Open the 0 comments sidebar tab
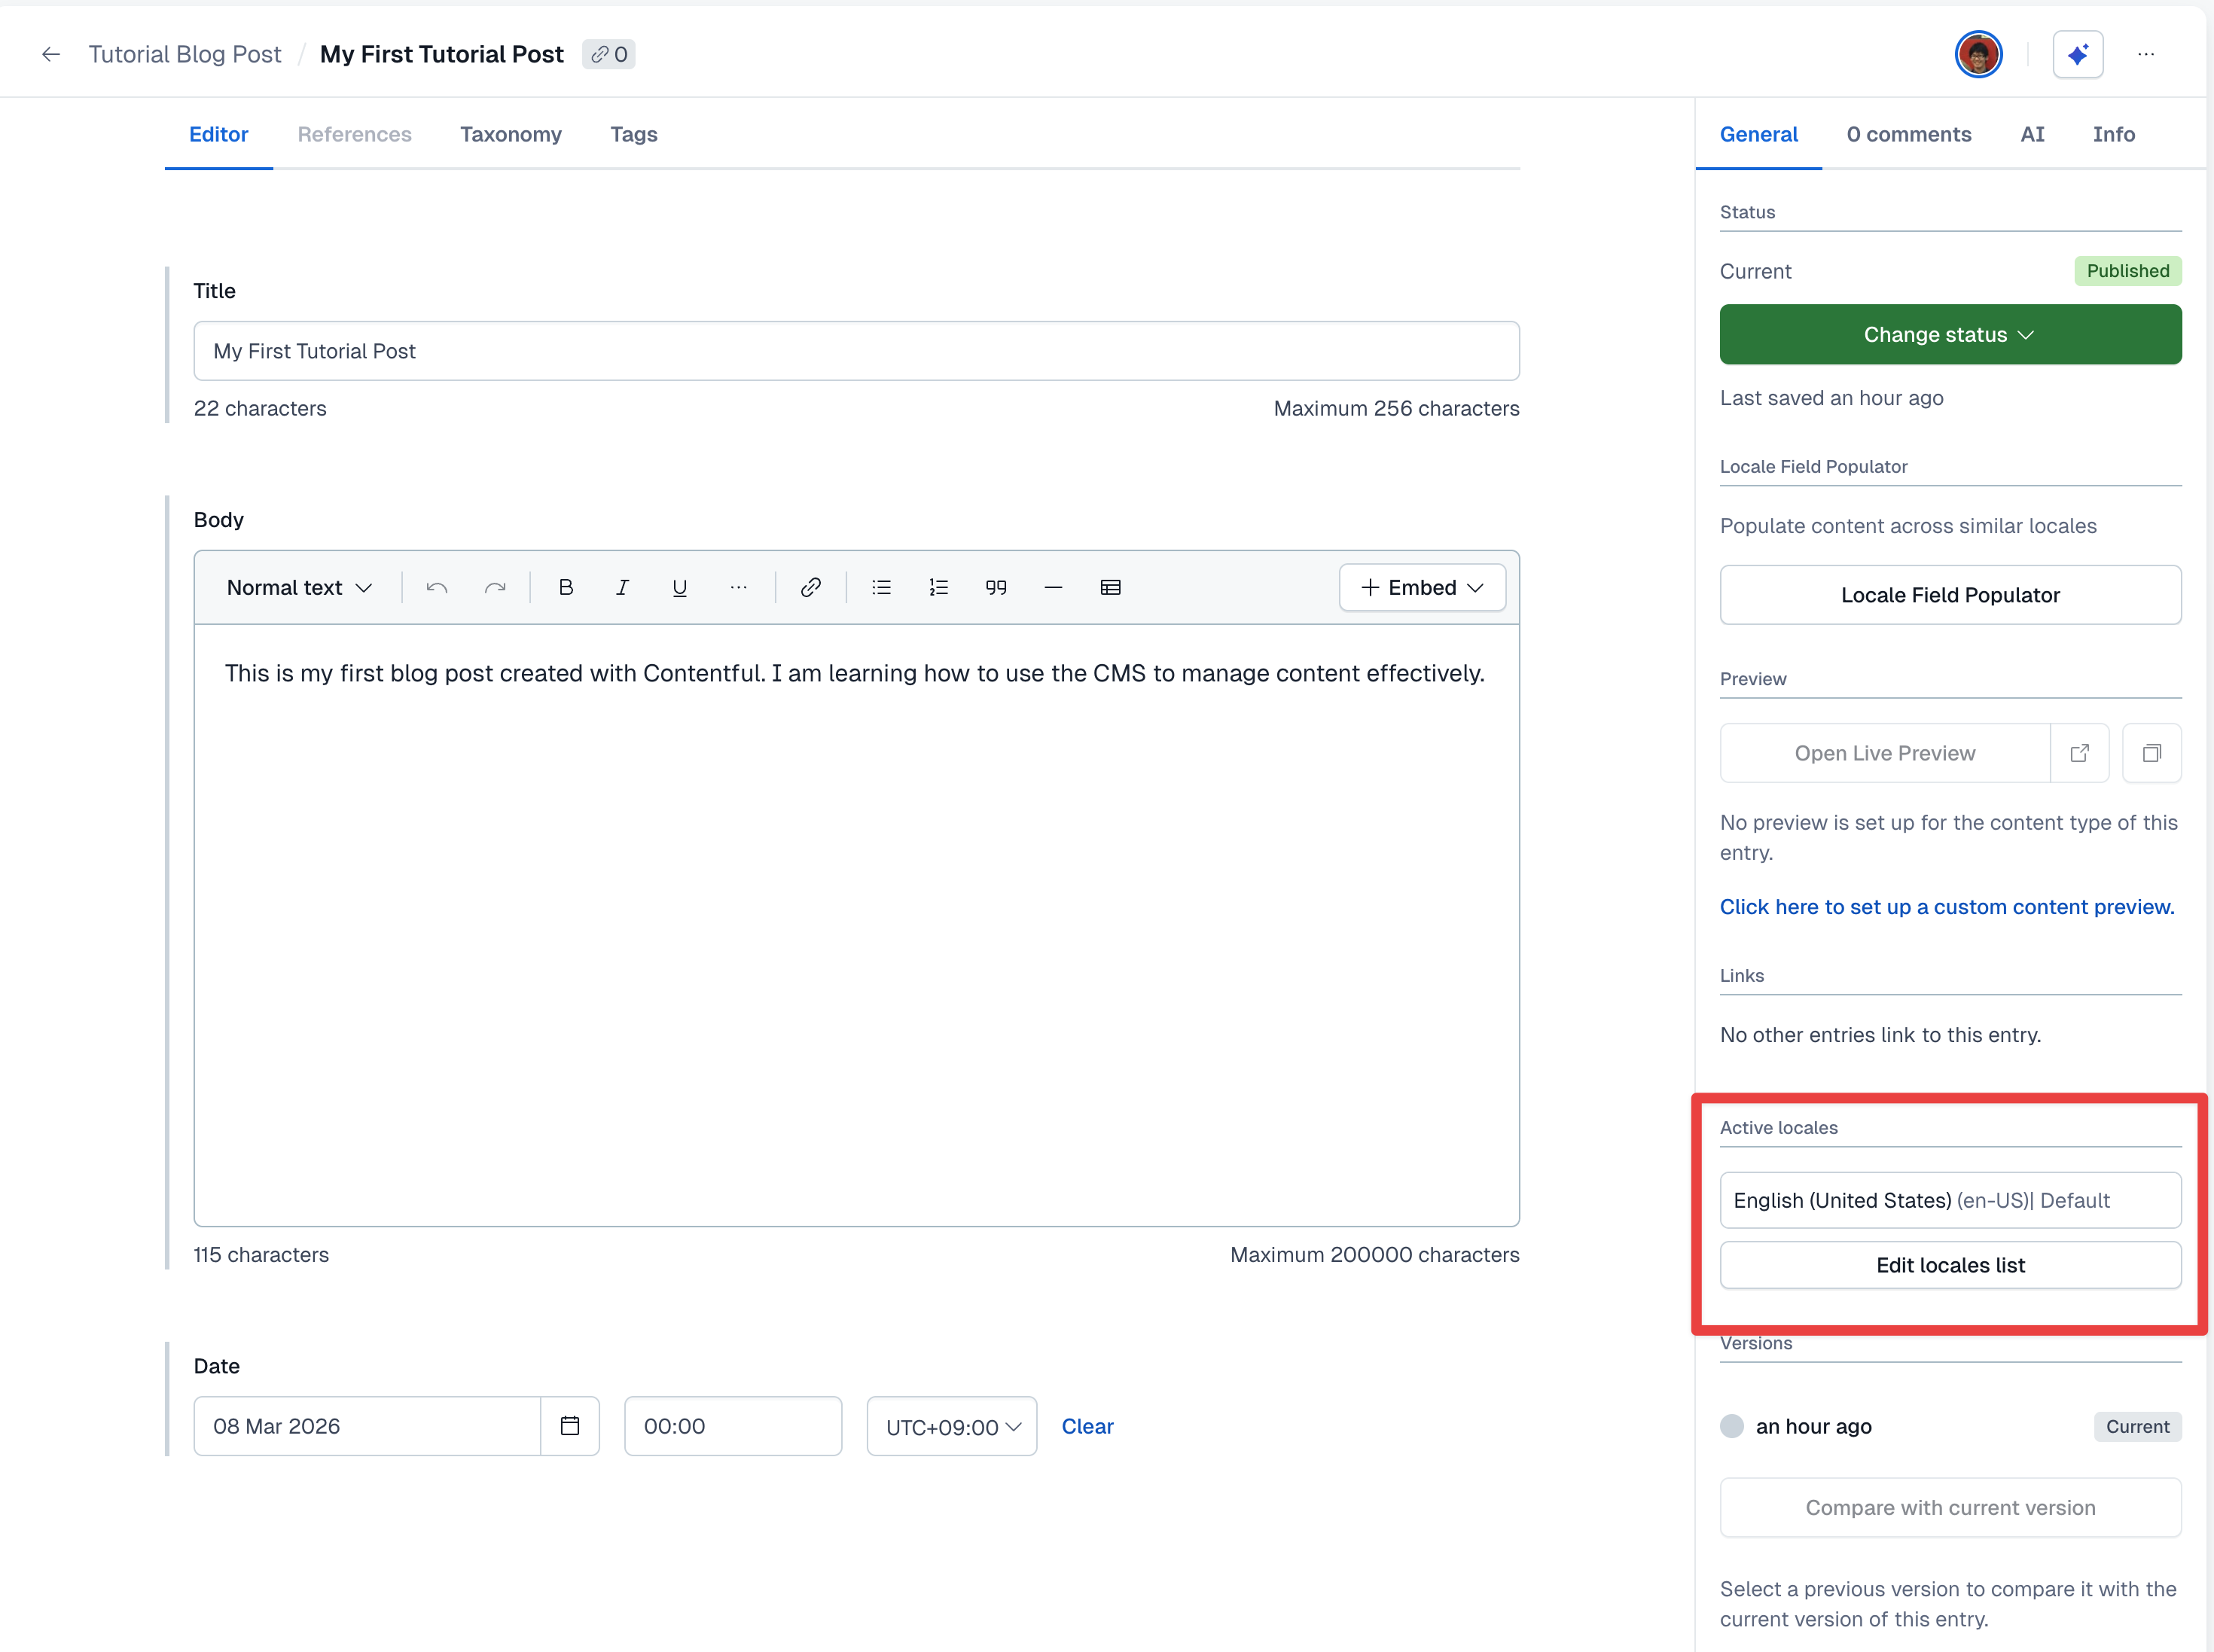 pyautogui.click(x=1908, y=134)
